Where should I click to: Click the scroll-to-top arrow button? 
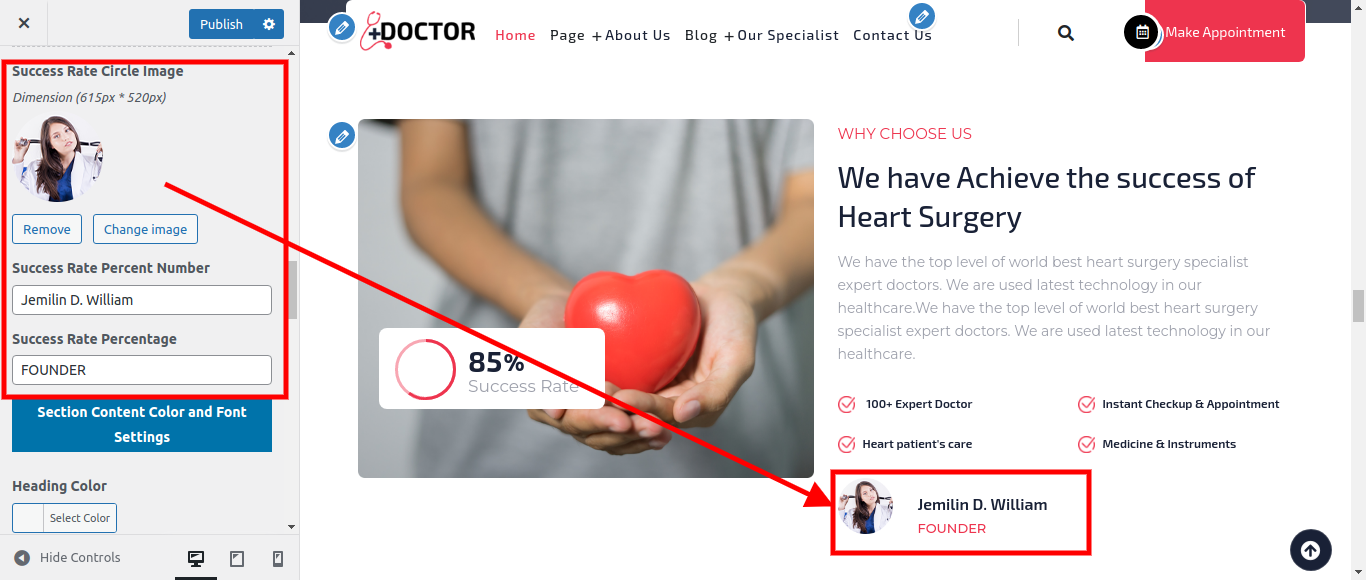pos(1311,550)
